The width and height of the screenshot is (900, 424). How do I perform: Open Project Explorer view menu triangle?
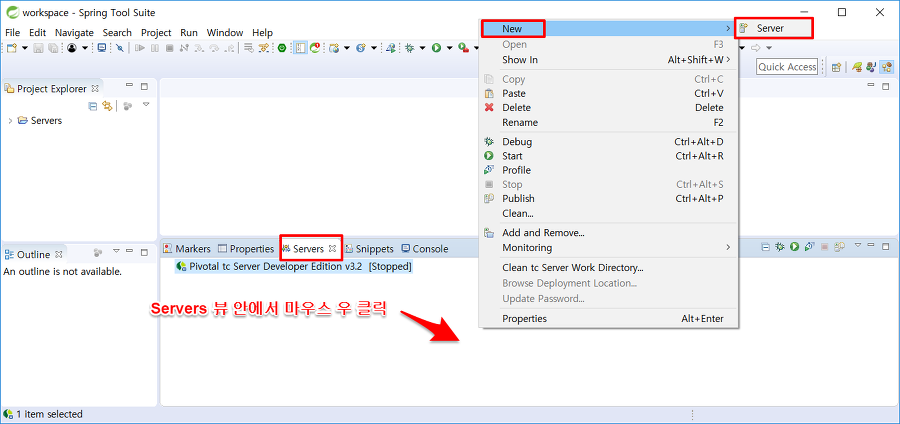point(146,104)
